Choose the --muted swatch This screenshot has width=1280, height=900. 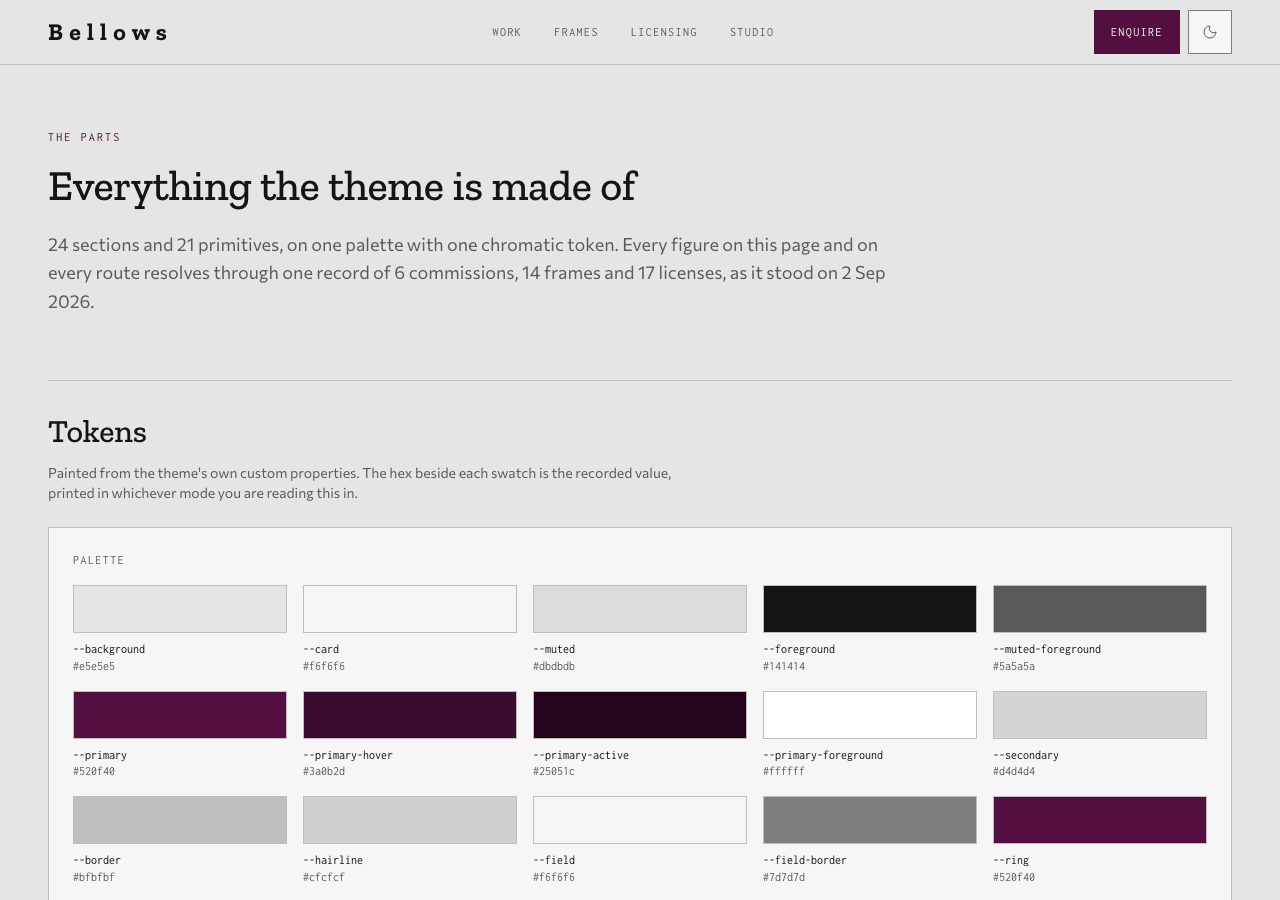(640, 609)
